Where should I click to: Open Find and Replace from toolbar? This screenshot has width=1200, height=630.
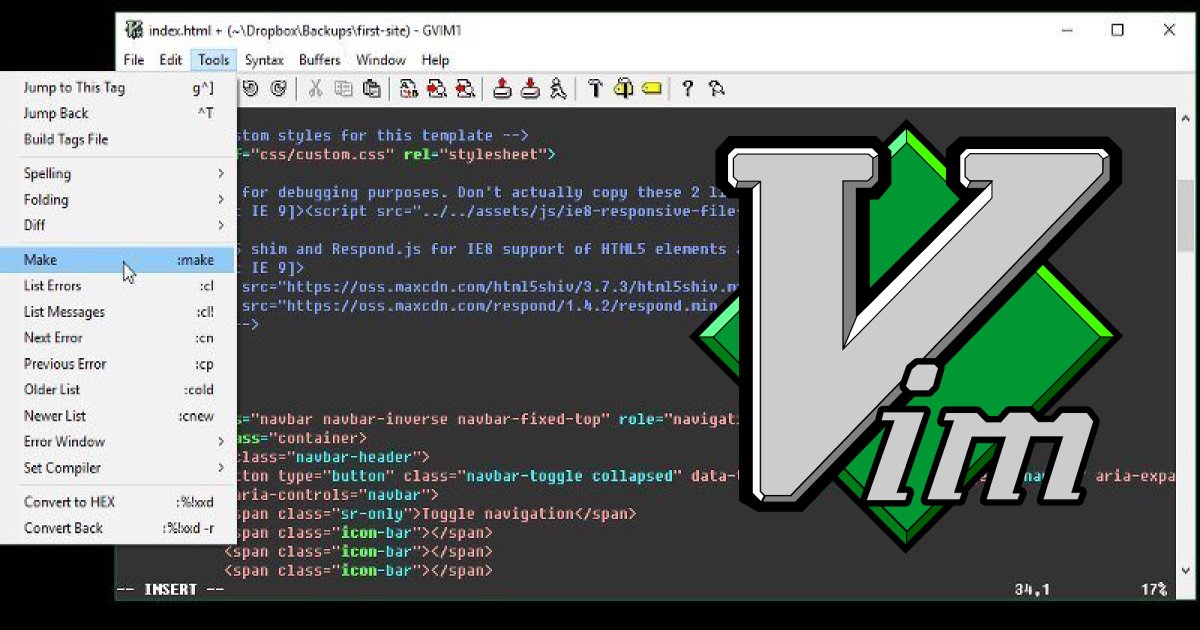tap(408, 89)
